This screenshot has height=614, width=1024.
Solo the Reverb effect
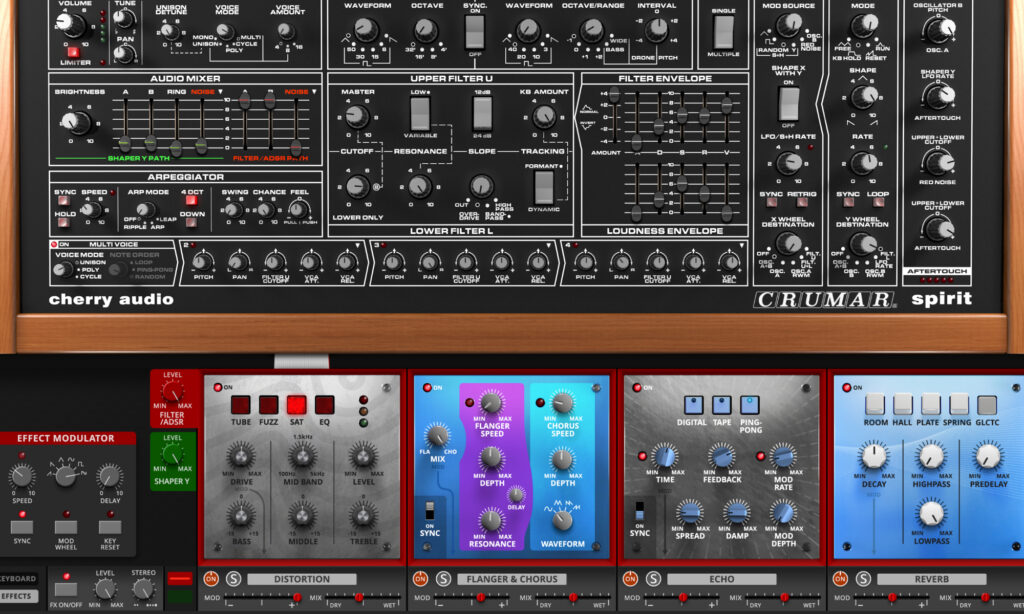click(x=863, y=579)
